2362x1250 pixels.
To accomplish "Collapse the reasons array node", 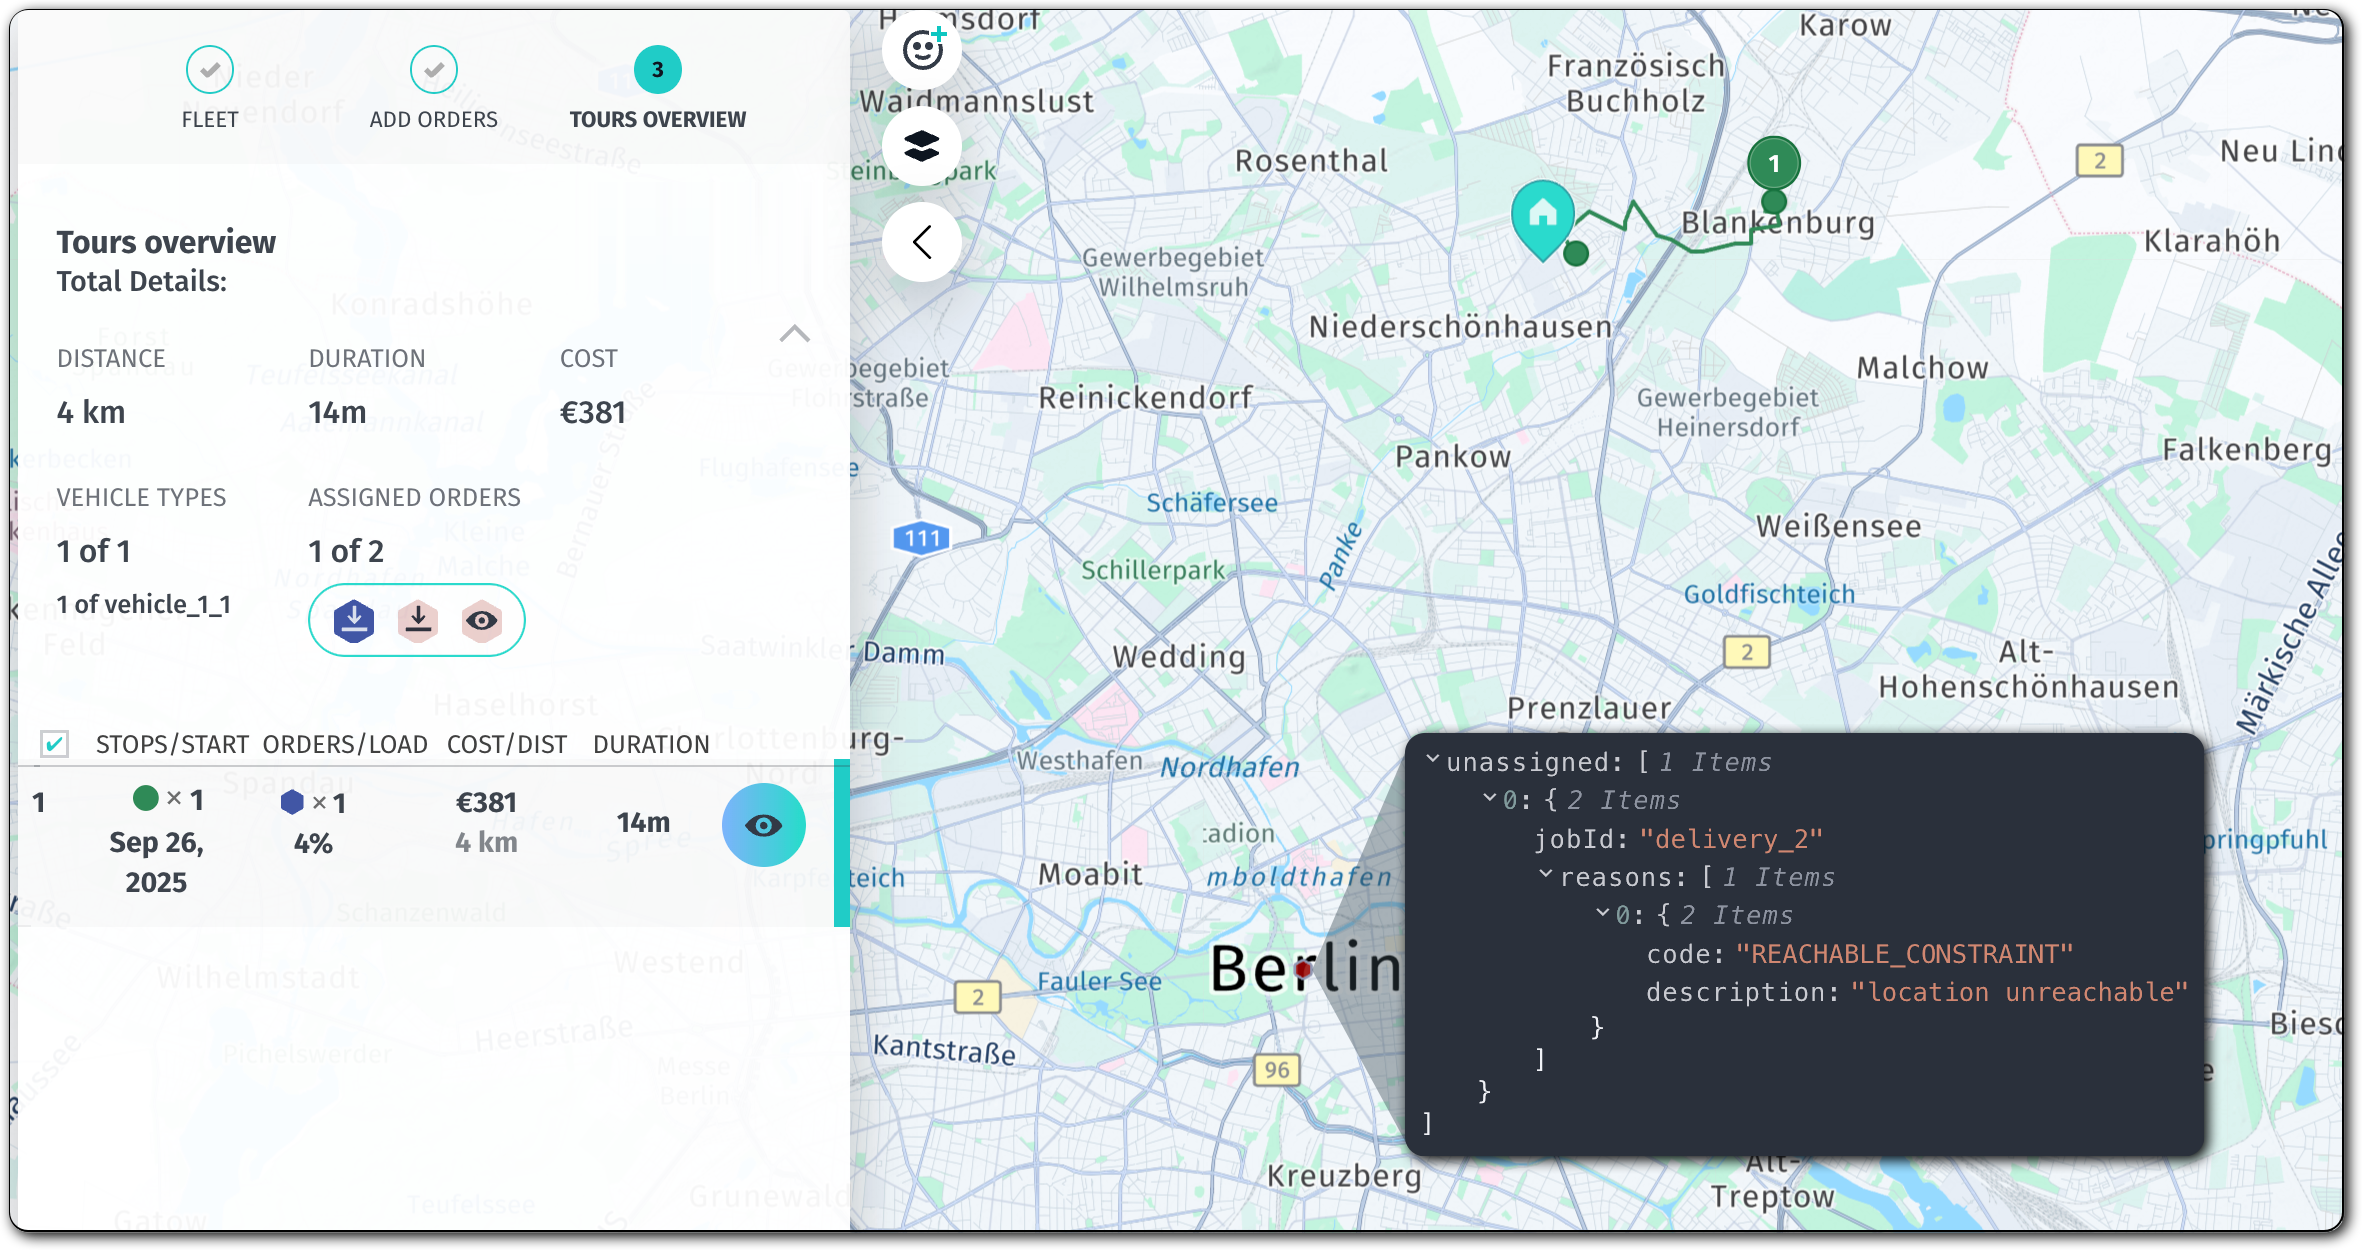I will (x=1546, y=875).
